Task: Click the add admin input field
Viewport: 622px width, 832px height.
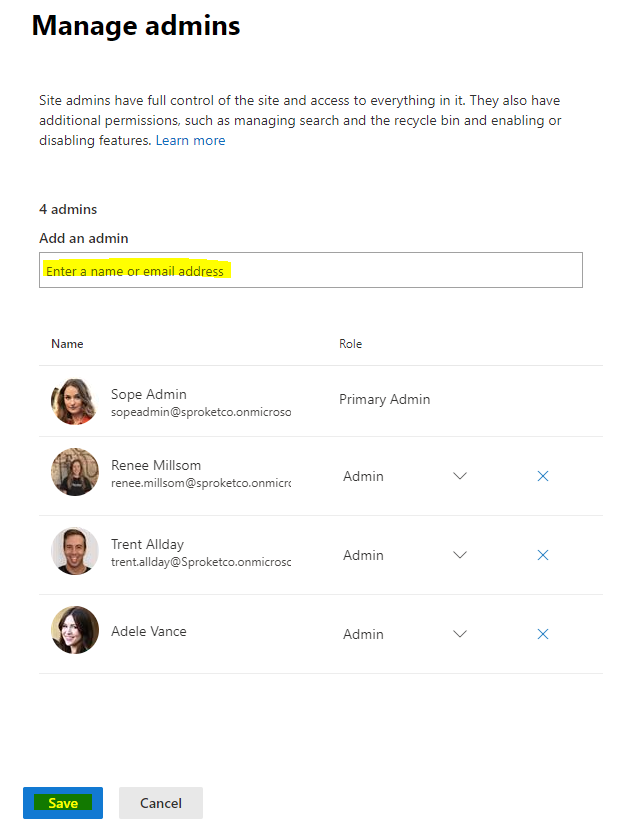Action: (310, 269)
